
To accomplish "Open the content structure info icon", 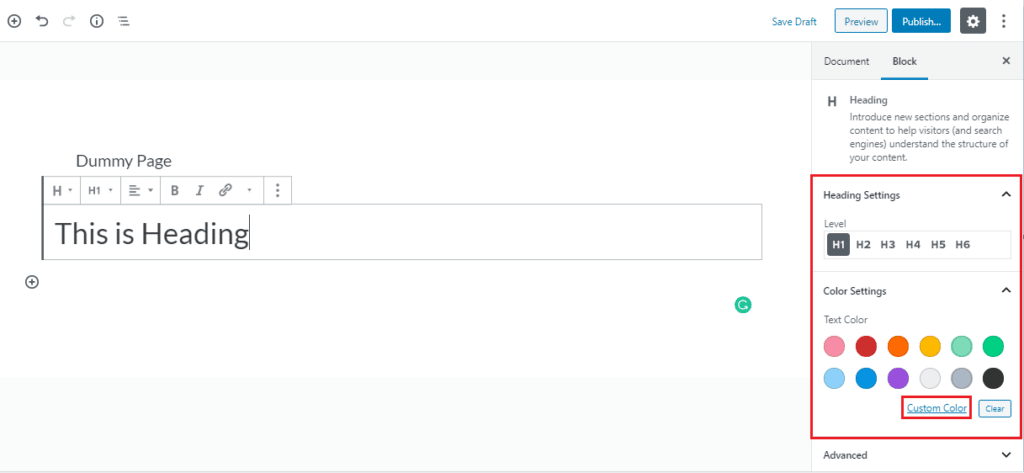I will (x=97, y=21).
